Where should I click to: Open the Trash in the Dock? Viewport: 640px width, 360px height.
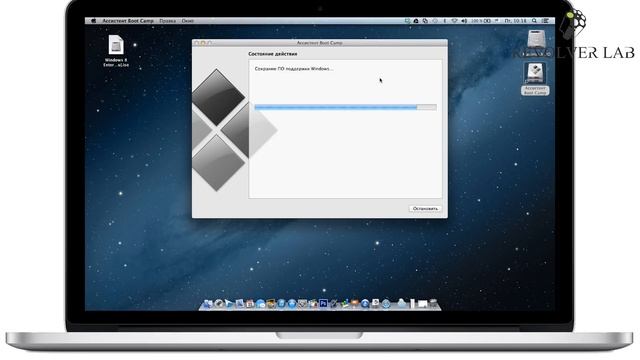point(433,304)
